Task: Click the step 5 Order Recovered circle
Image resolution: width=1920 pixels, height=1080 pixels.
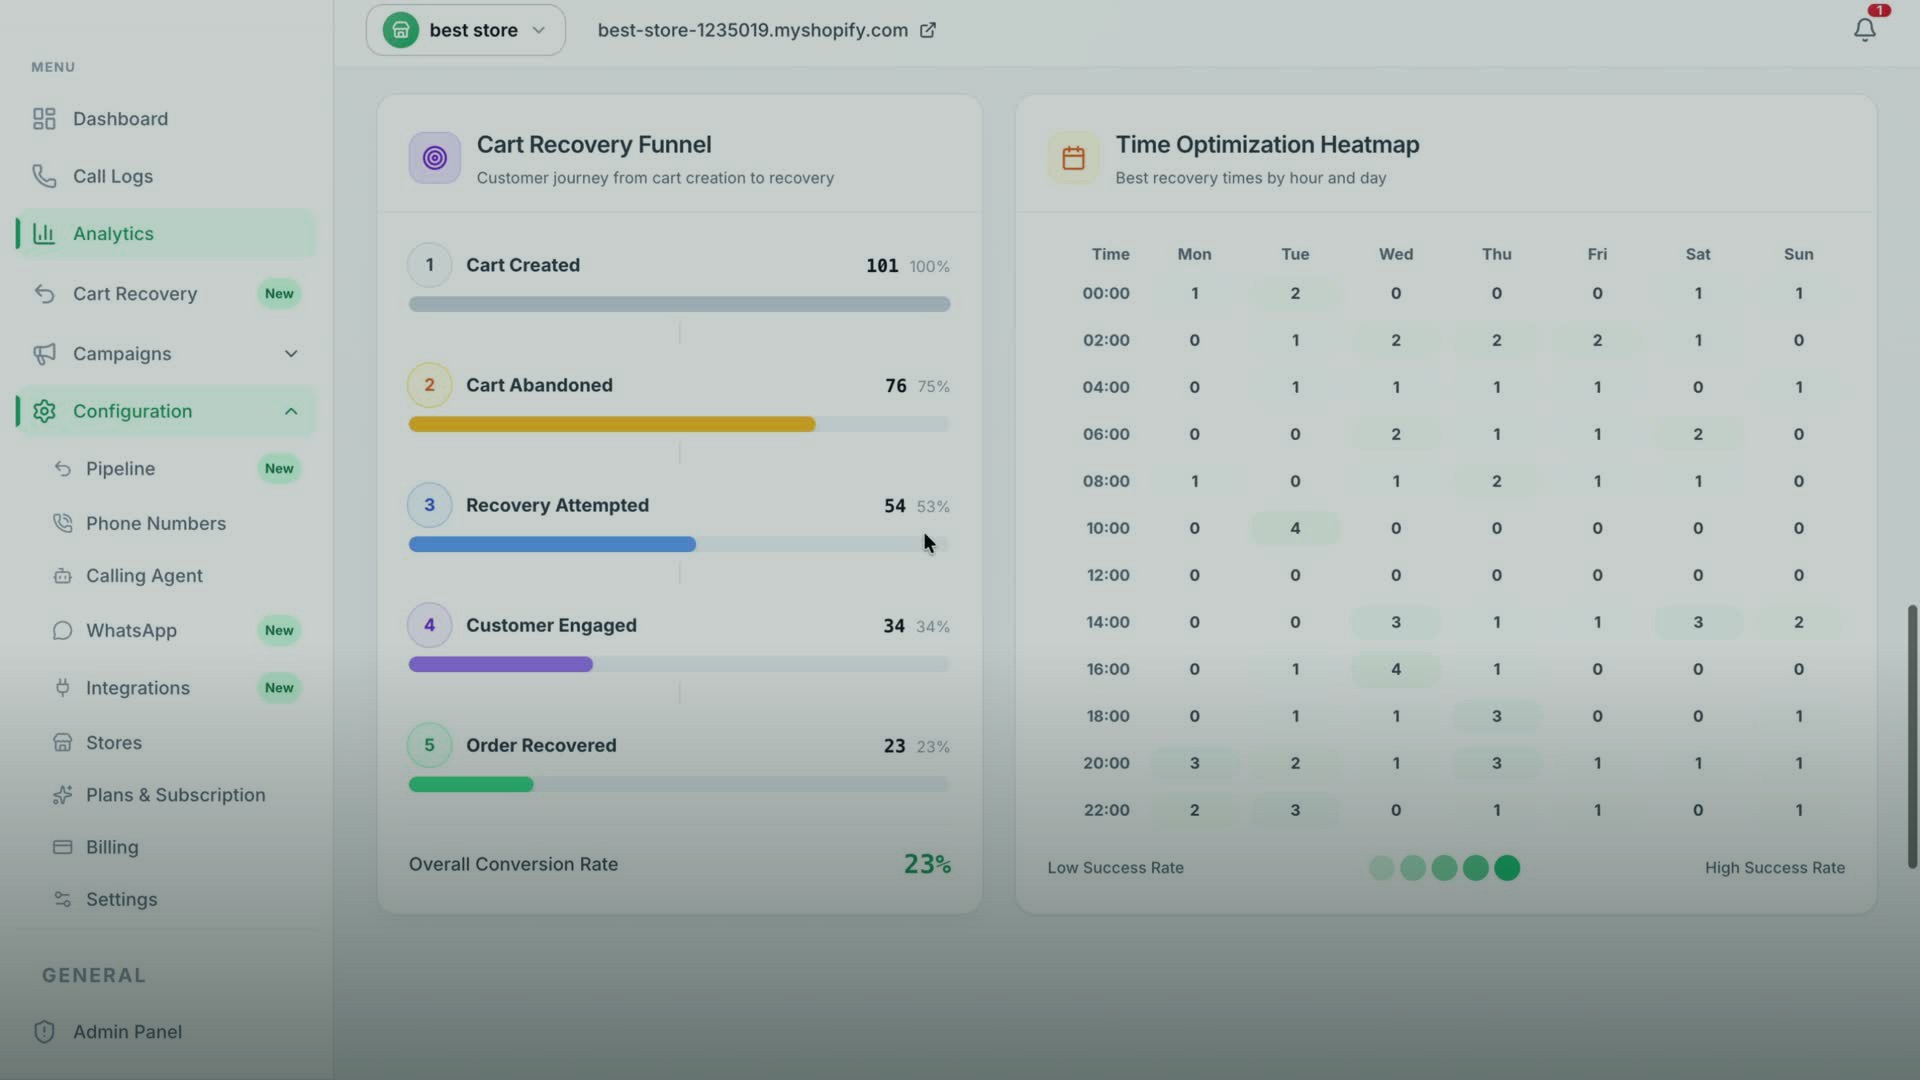Action: (x=429, y=745)
